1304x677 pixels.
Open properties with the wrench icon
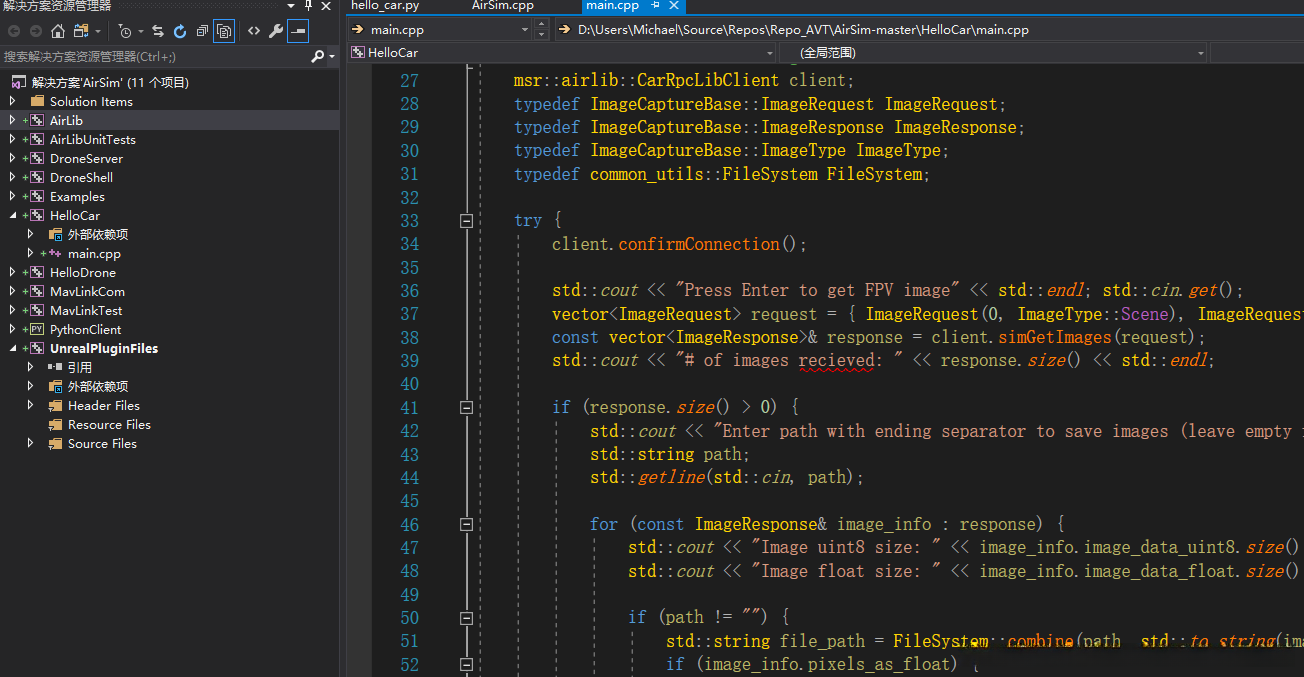(276, 31)
